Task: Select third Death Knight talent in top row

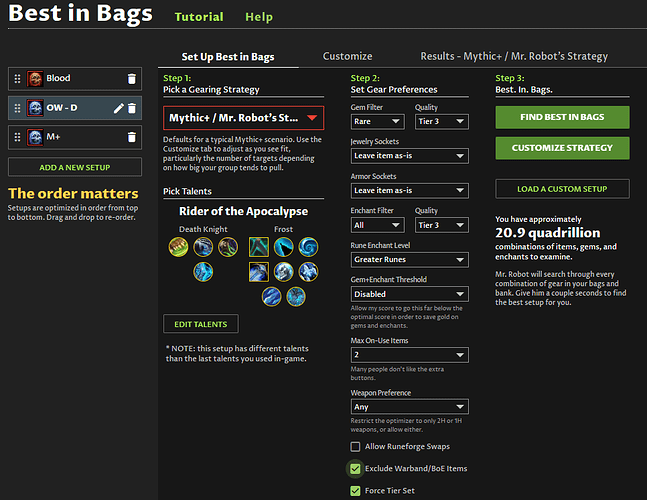Action: (x=228, y=247)
